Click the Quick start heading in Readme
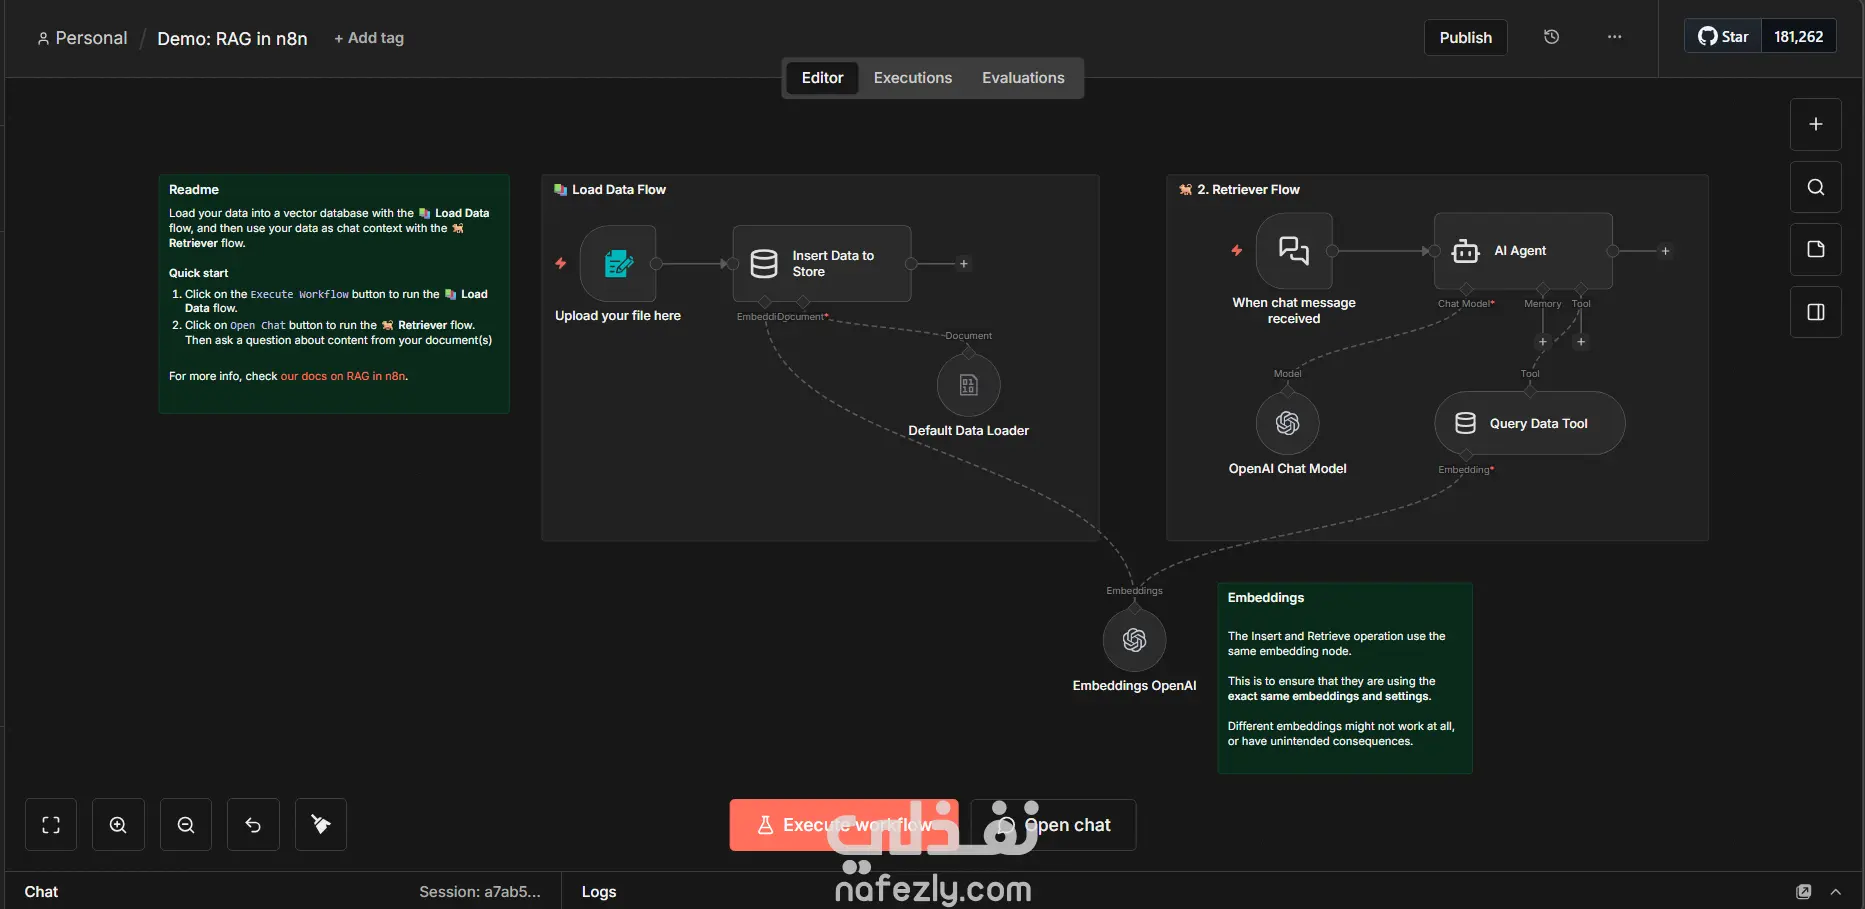 pos(198,273)
